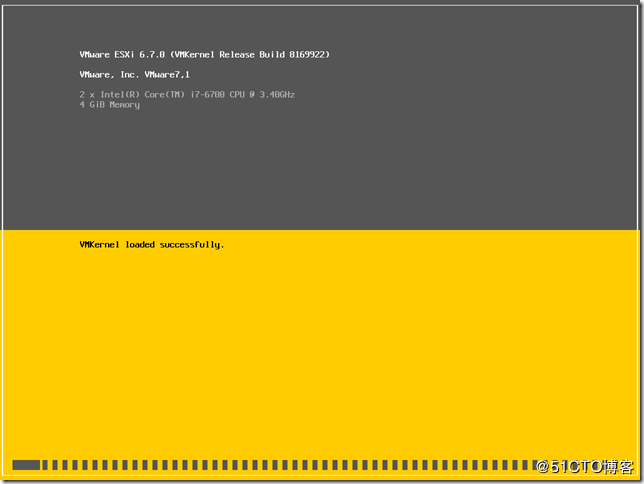
Task: Click the 'VMware ESXi 6.7.0' version line
Action: coord(205,55)
